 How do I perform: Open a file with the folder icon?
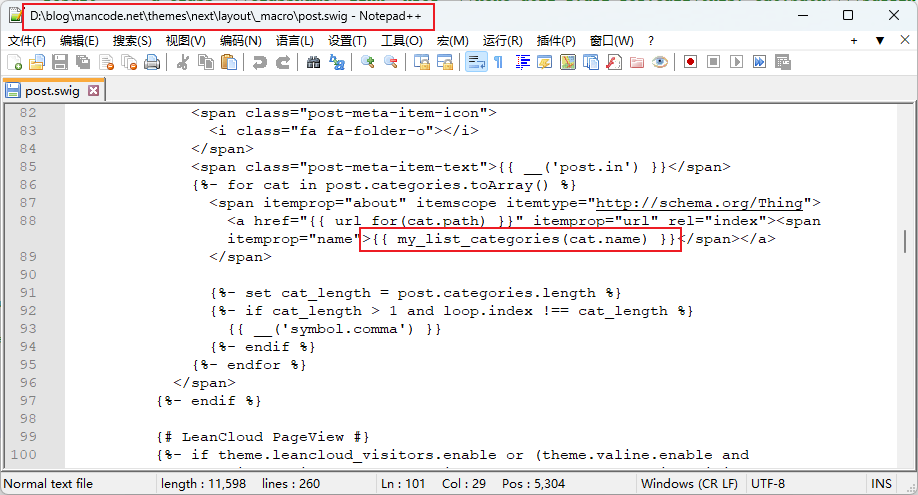click(x=37, y=62)
